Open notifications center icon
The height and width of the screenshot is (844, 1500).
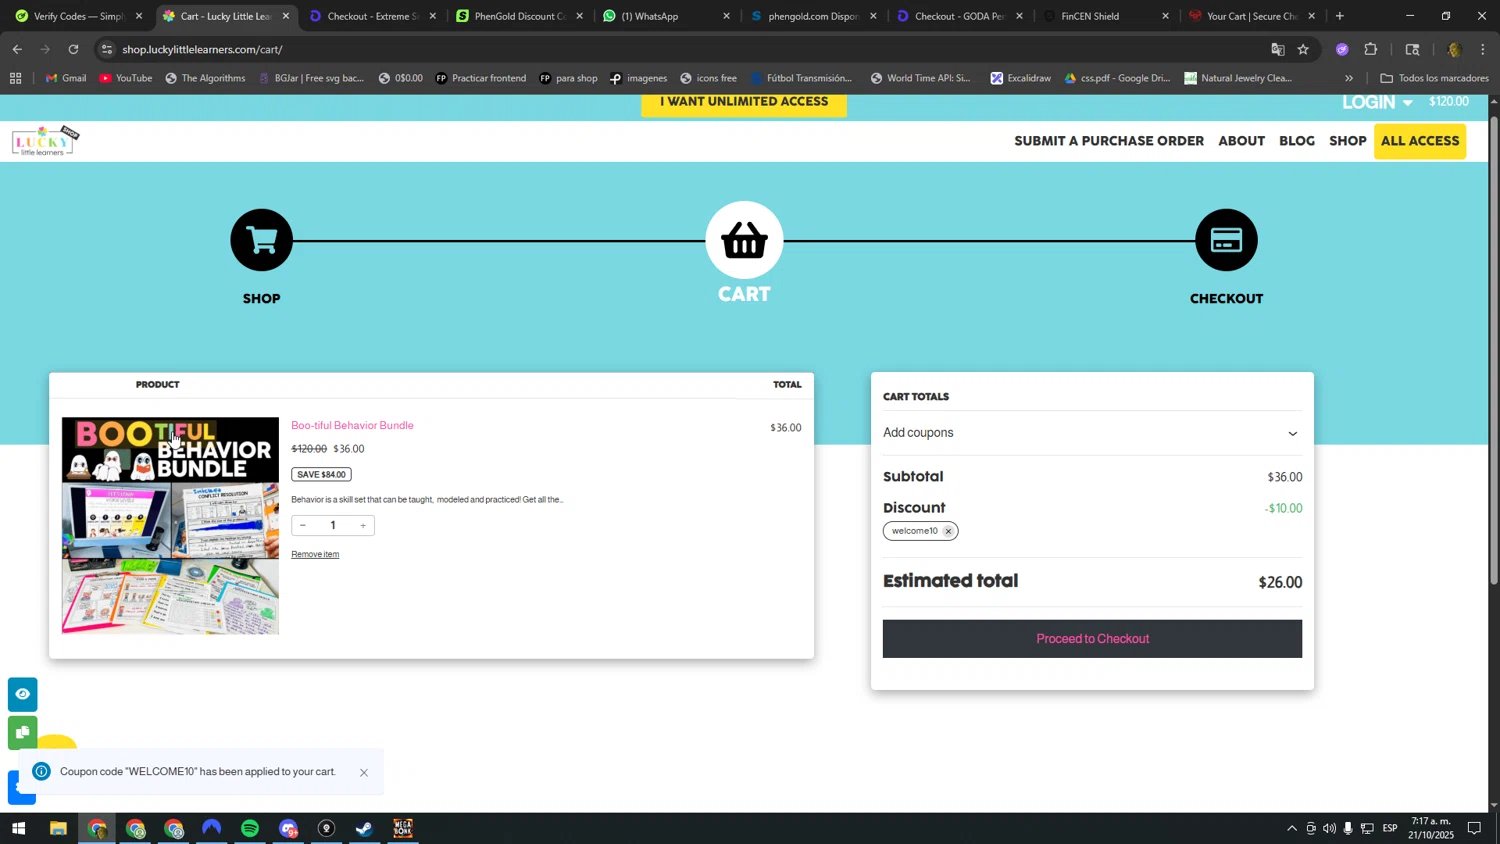coord(1474,829)
